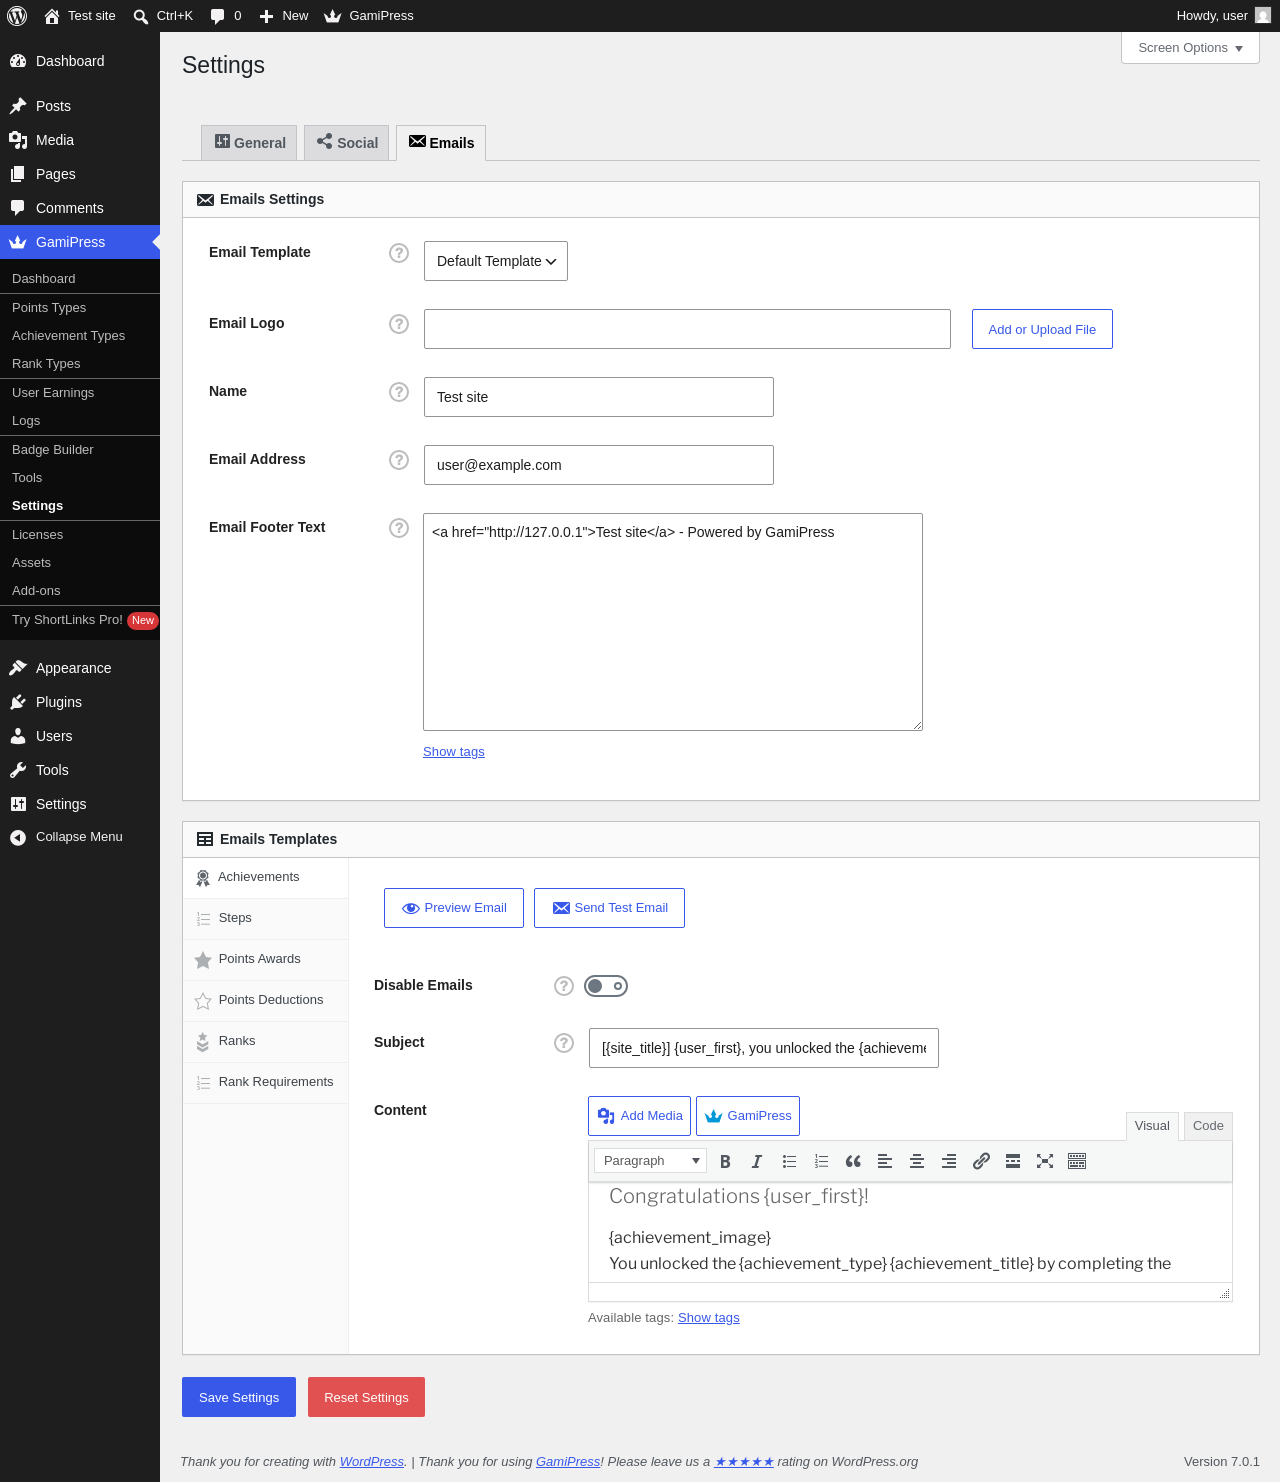Click the Send Test Email button

(x=609, y=908)
